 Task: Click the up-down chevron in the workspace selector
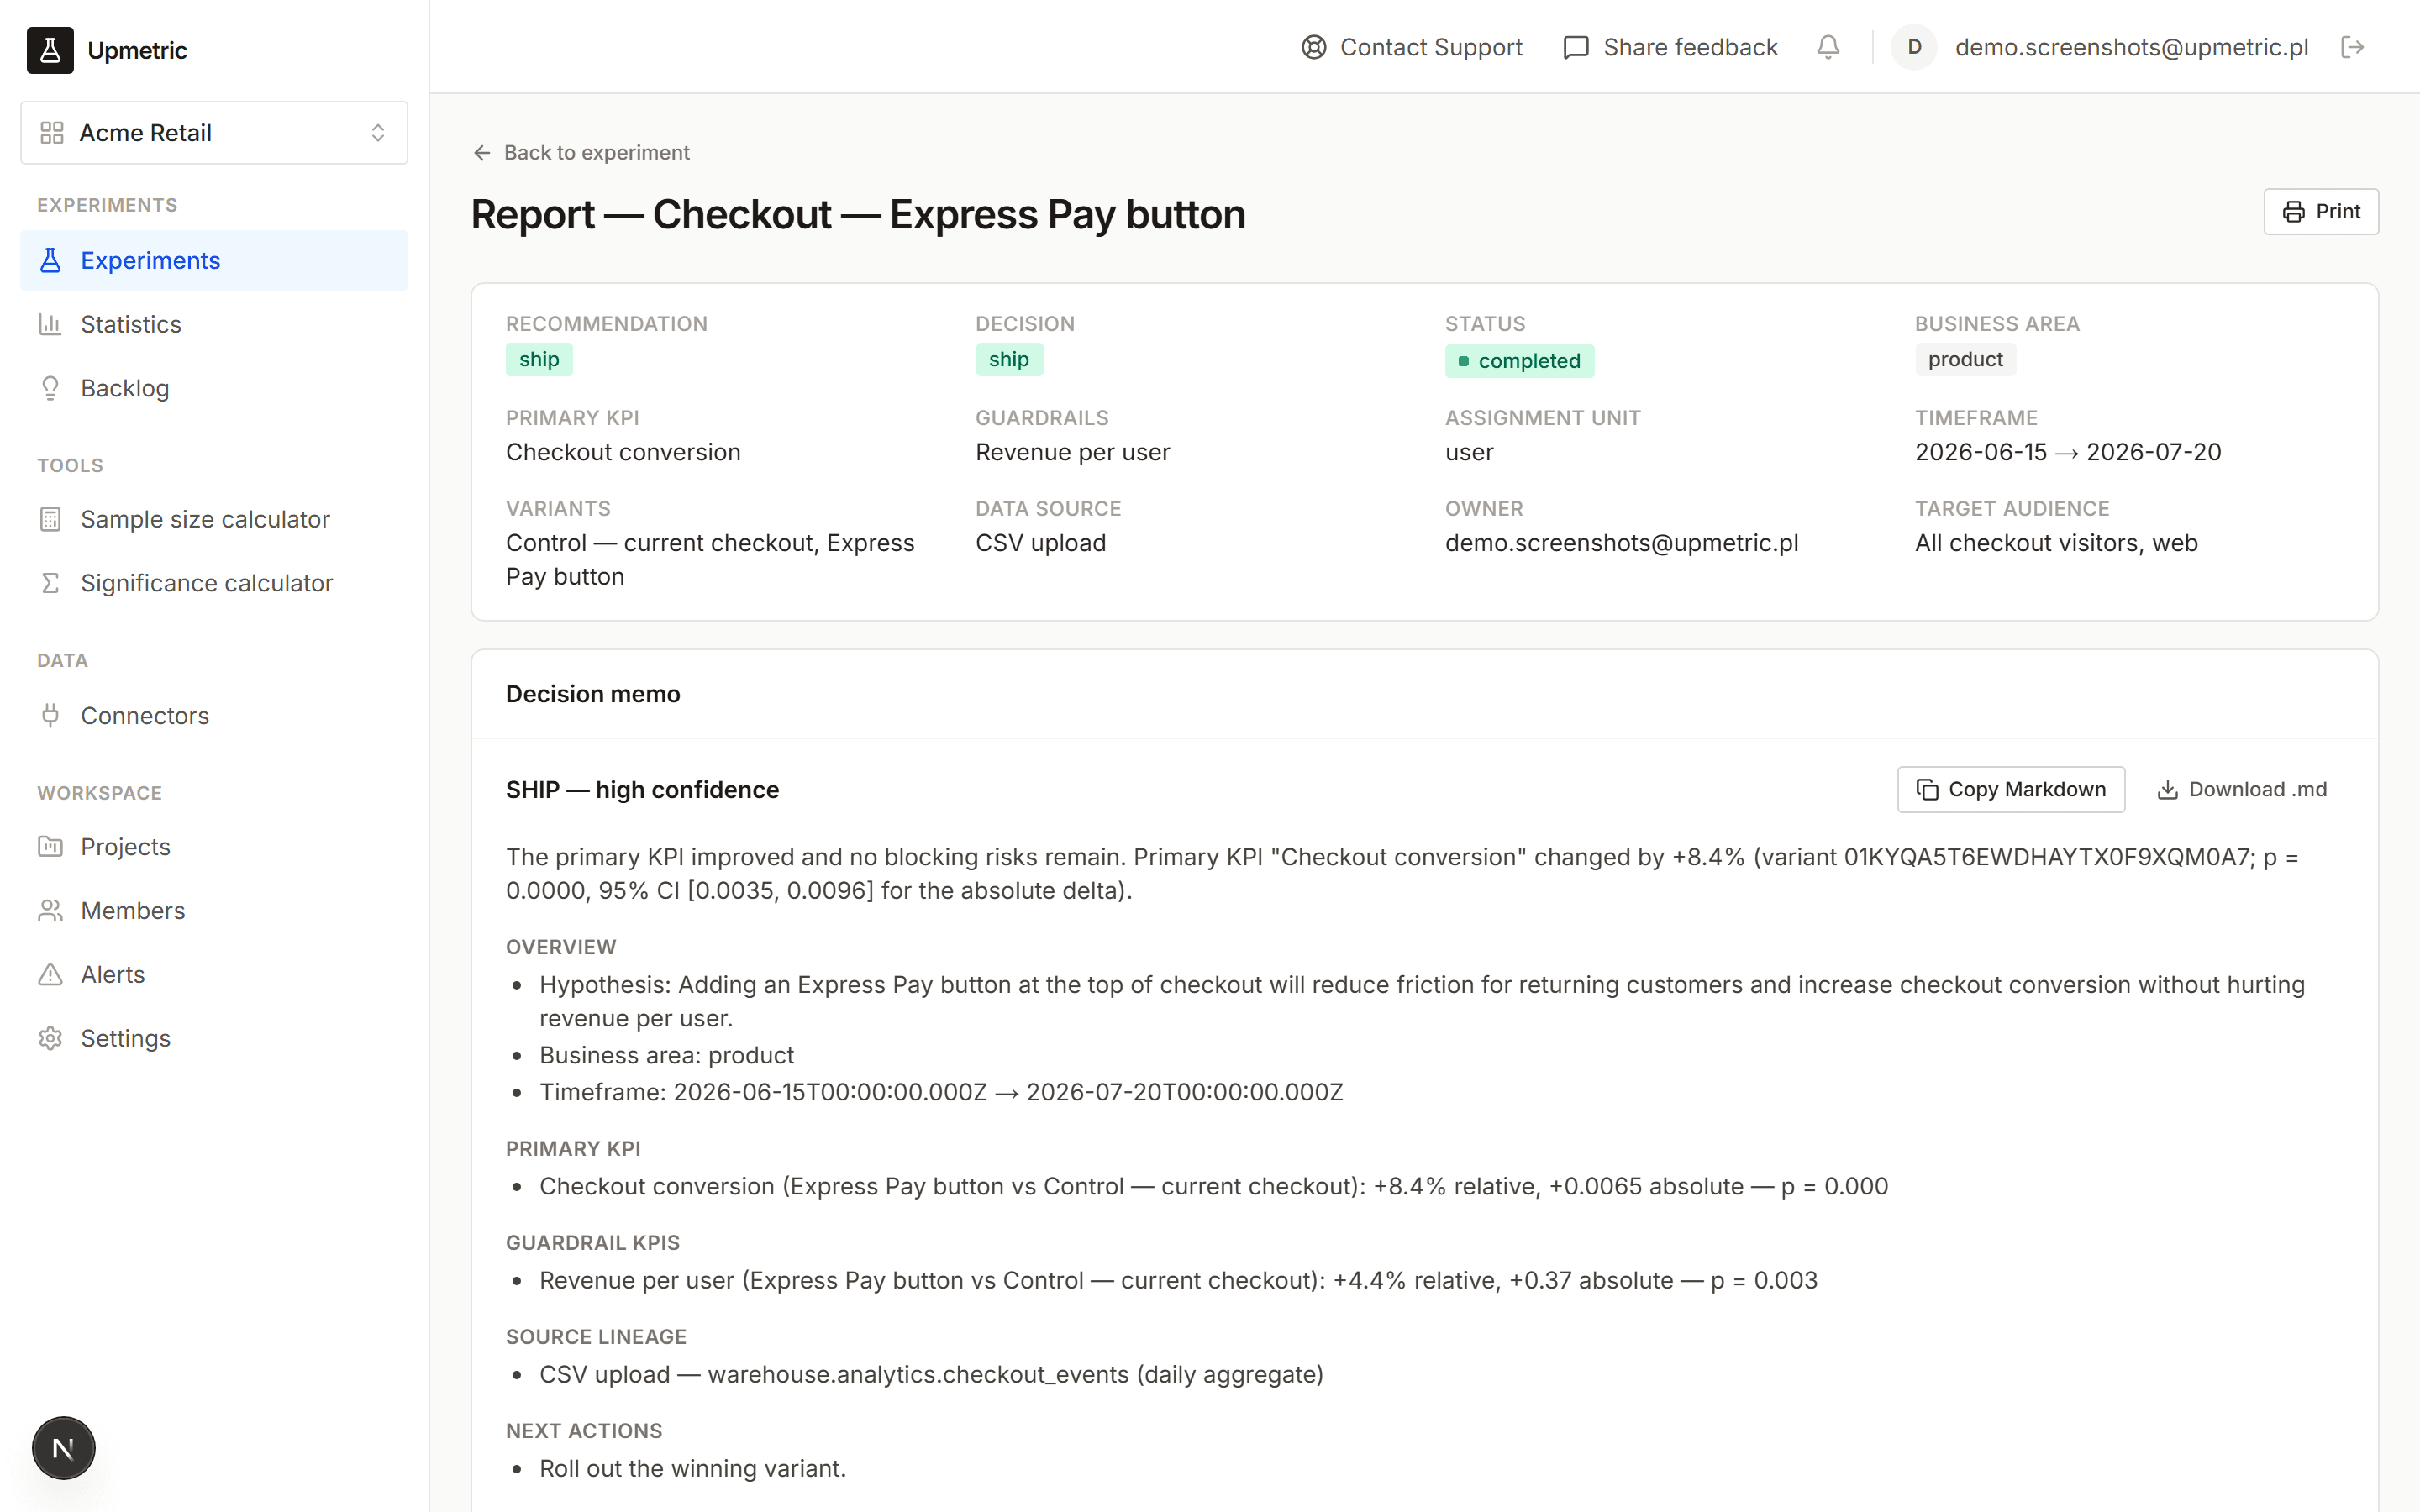378,132
